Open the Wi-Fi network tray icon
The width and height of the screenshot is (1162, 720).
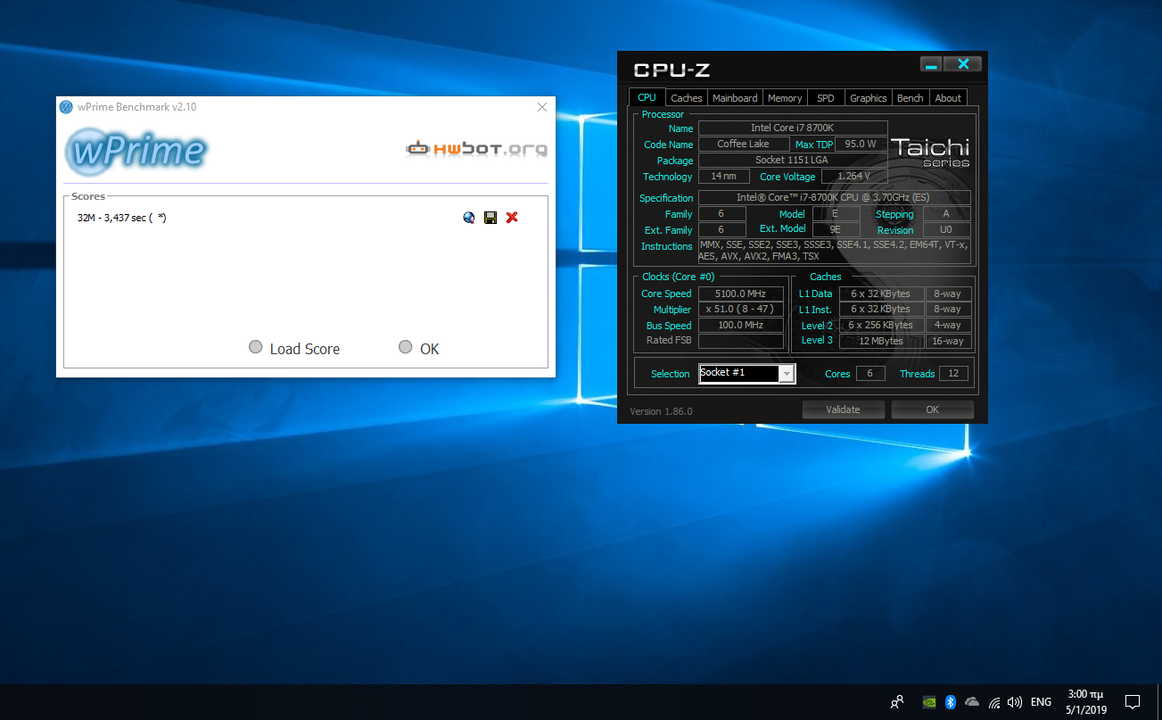click(x=994, y=701)
